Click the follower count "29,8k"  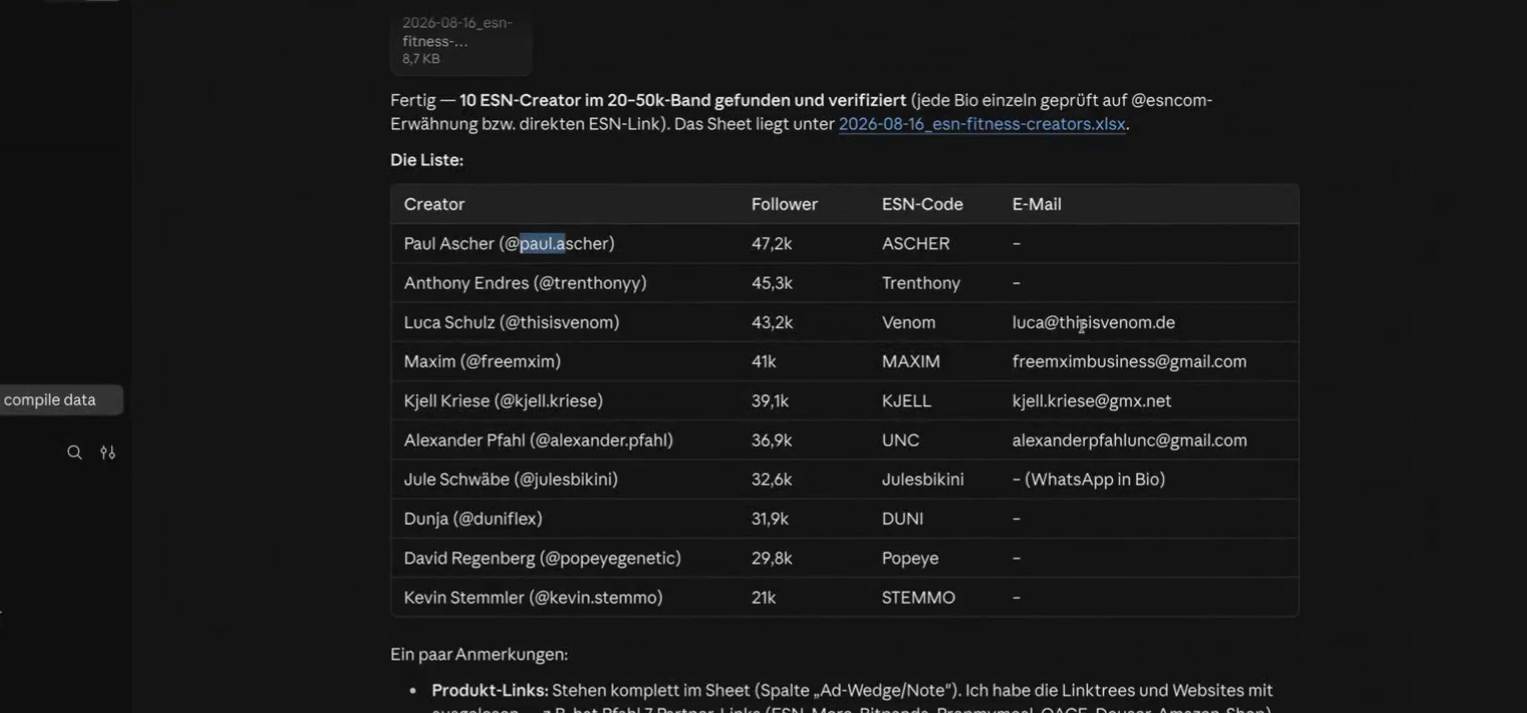click(772, 558)
